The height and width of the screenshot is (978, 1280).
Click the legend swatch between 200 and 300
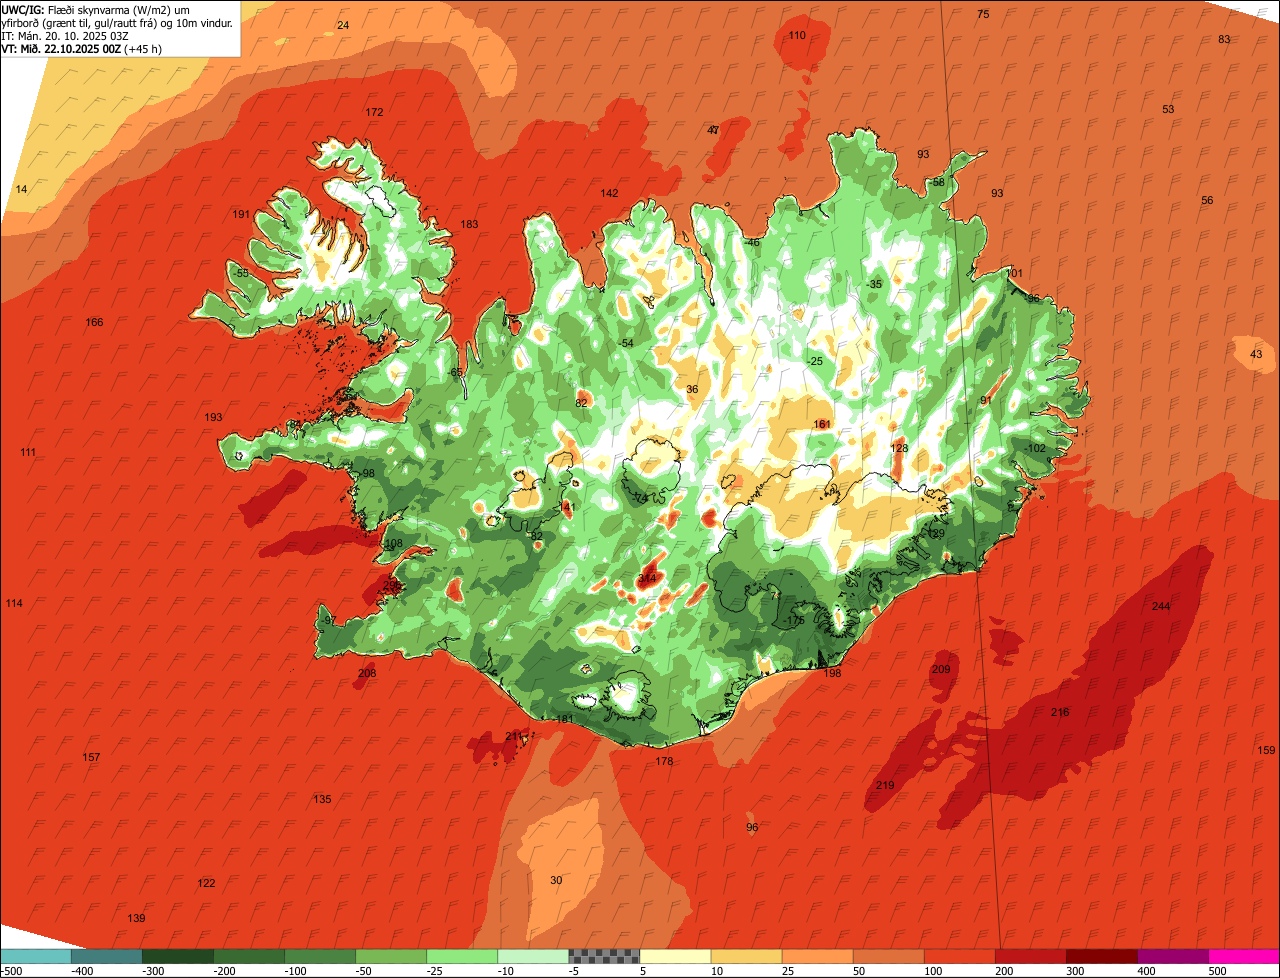click(1029, 956)
